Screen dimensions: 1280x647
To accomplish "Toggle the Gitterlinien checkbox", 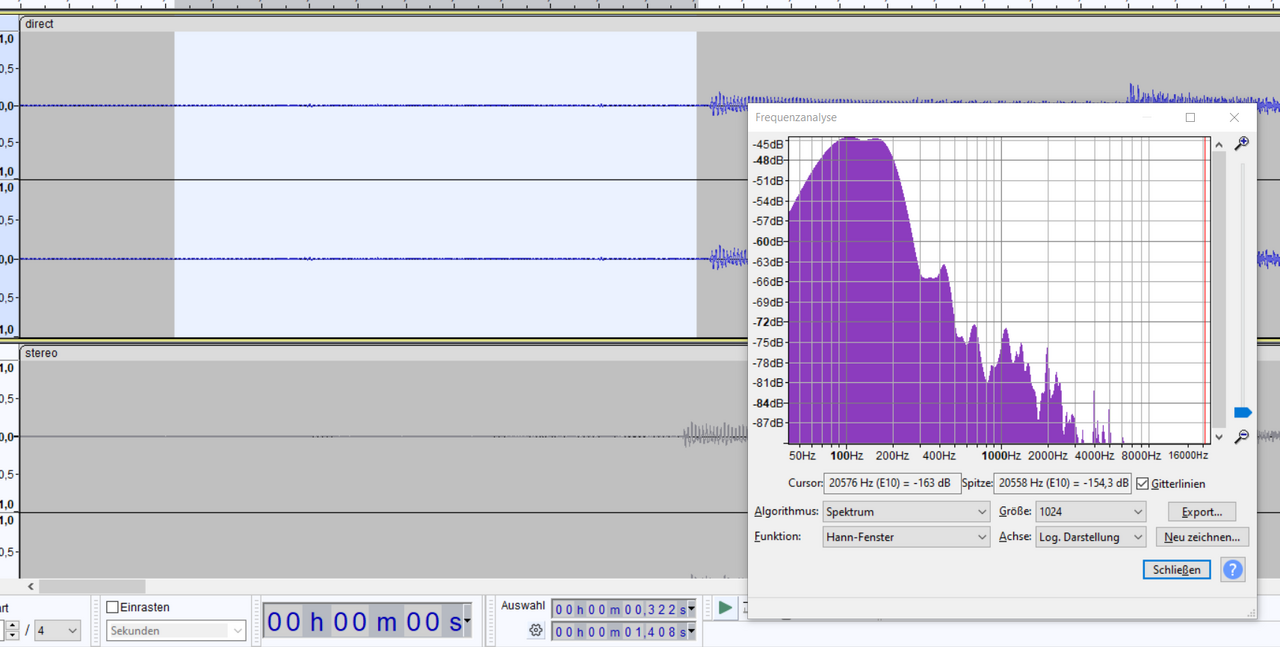I will click(x=1142, y=483).
